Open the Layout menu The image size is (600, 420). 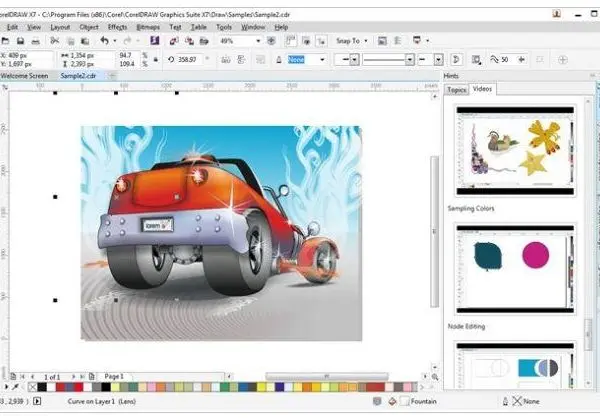click(60, 27)
